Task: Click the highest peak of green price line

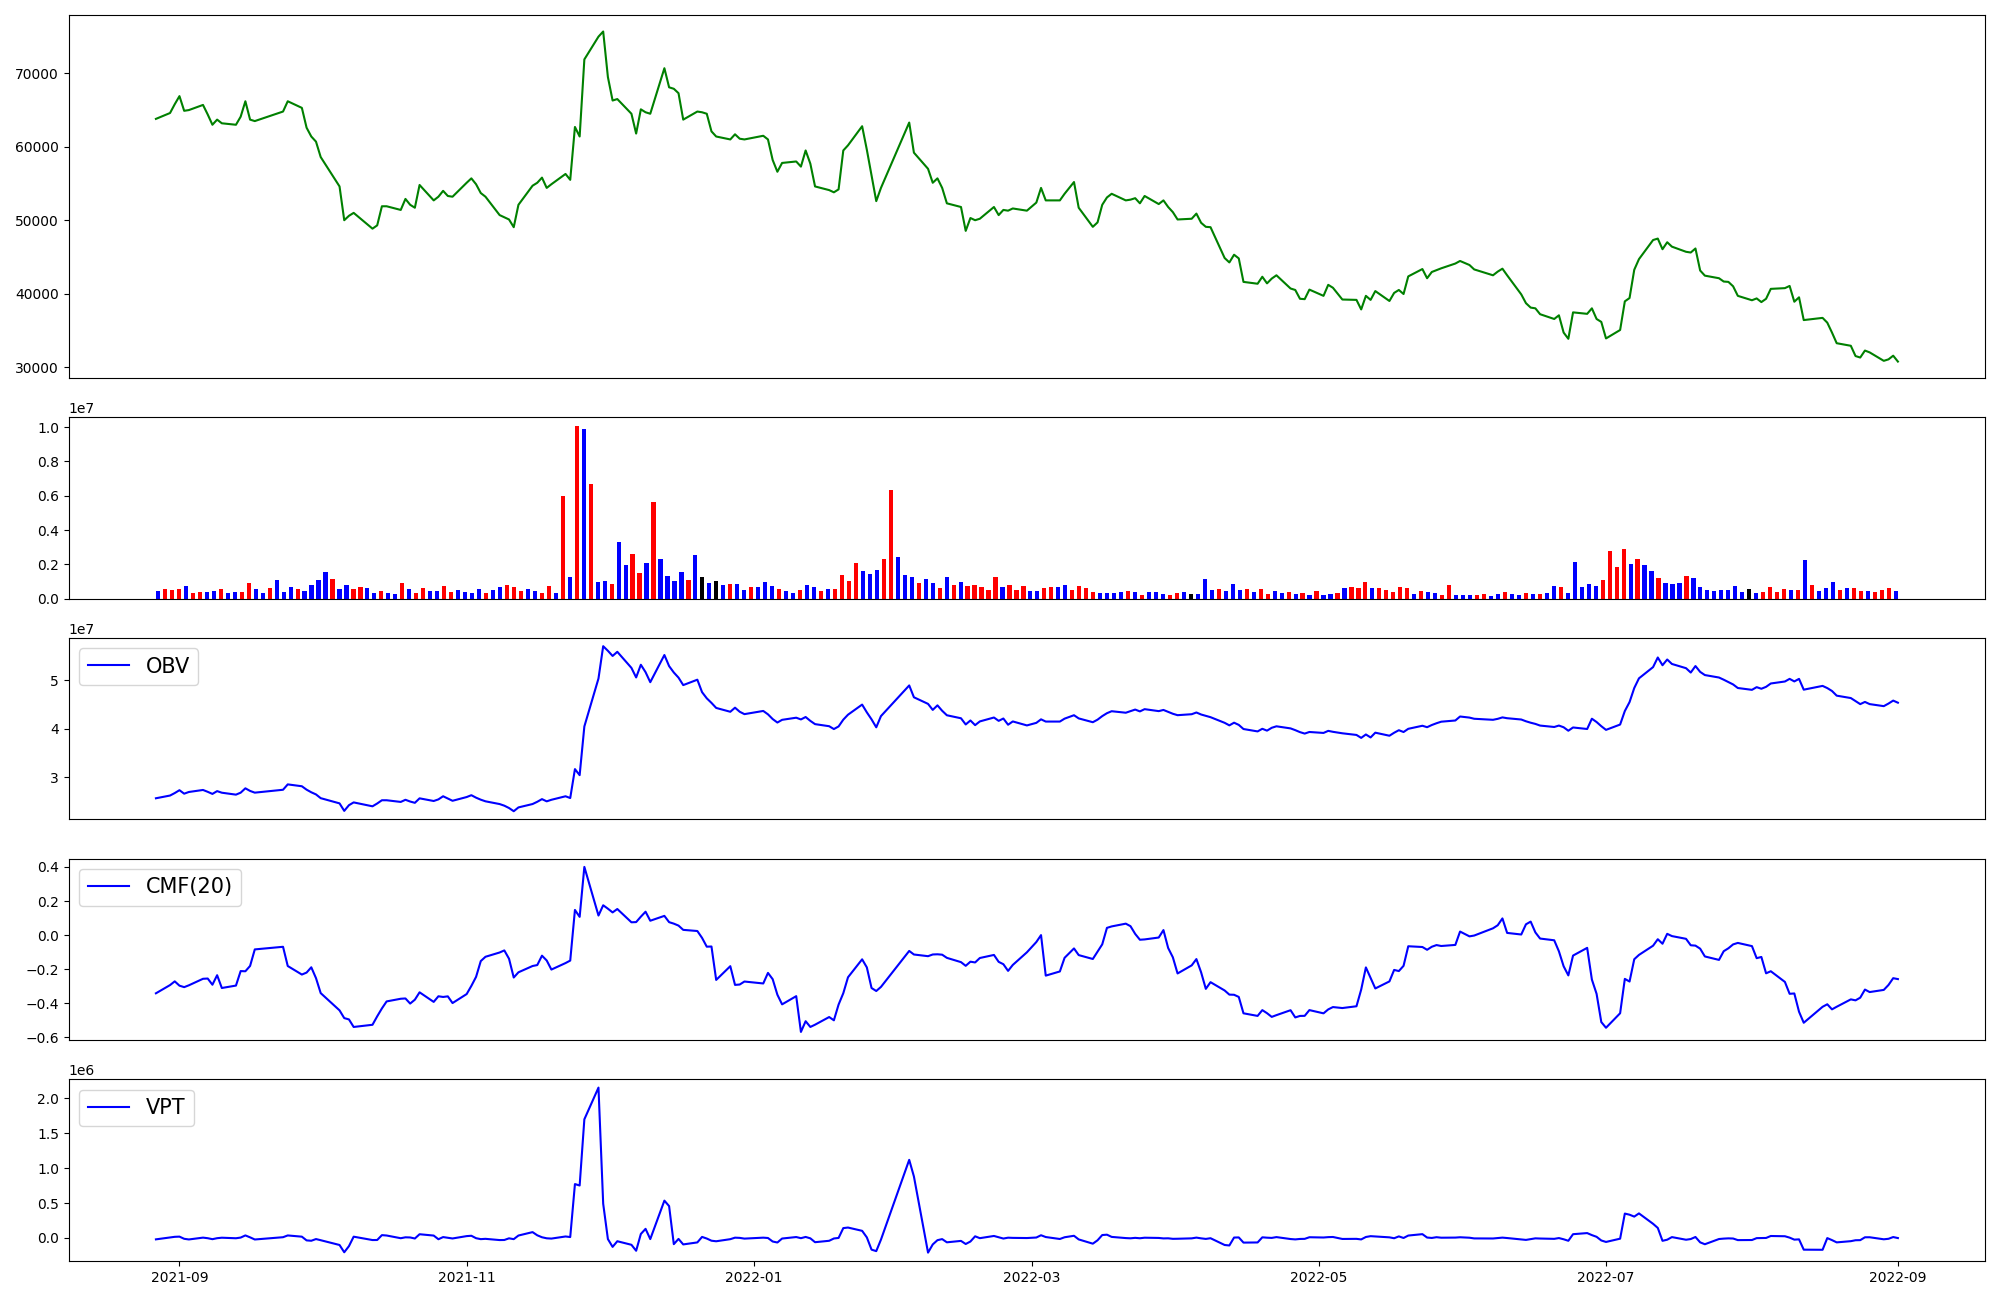Action: point(602,32)
